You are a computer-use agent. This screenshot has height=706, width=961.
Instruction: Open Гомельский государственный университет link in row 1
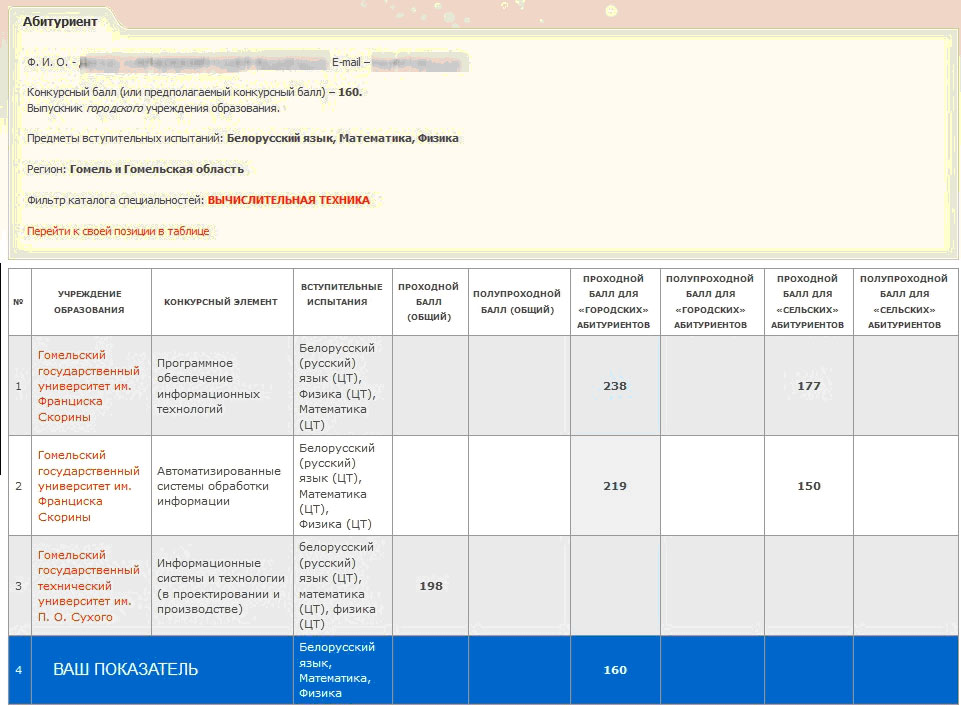pyautogui.click(x=89, y=385)
